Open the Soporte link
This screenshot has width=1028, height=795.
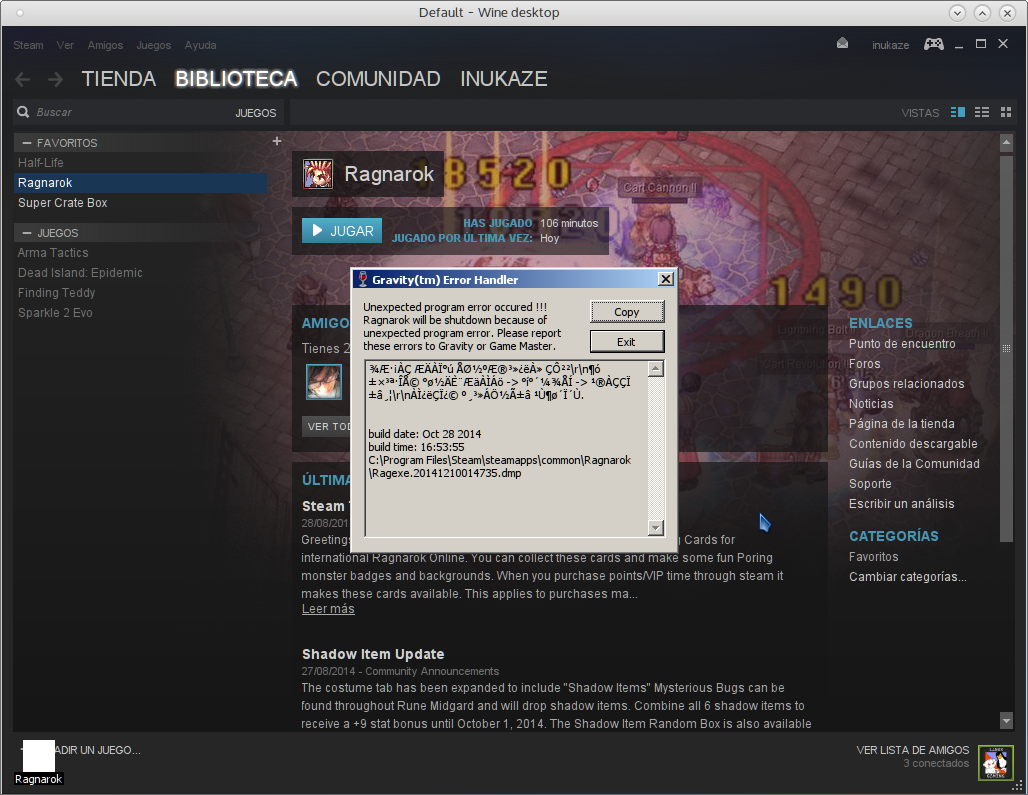tap(870, 484)
